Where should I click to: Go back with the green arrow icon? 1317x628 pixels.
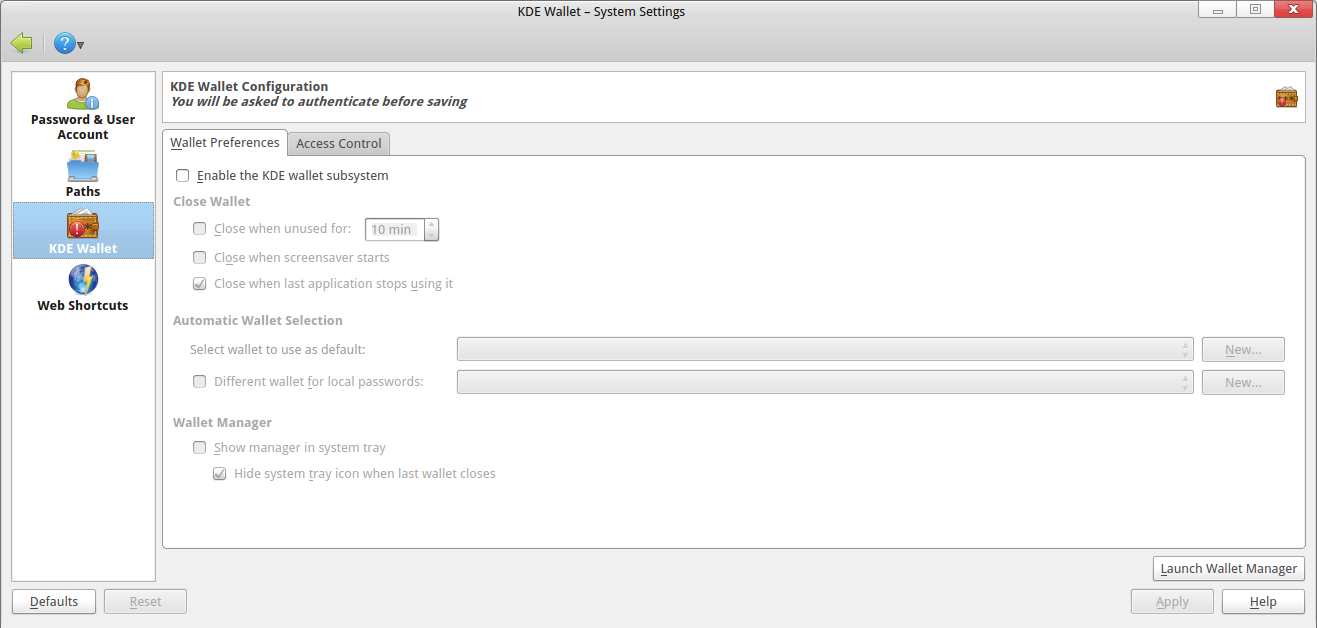pyautogui.click(x=21, y=43)
